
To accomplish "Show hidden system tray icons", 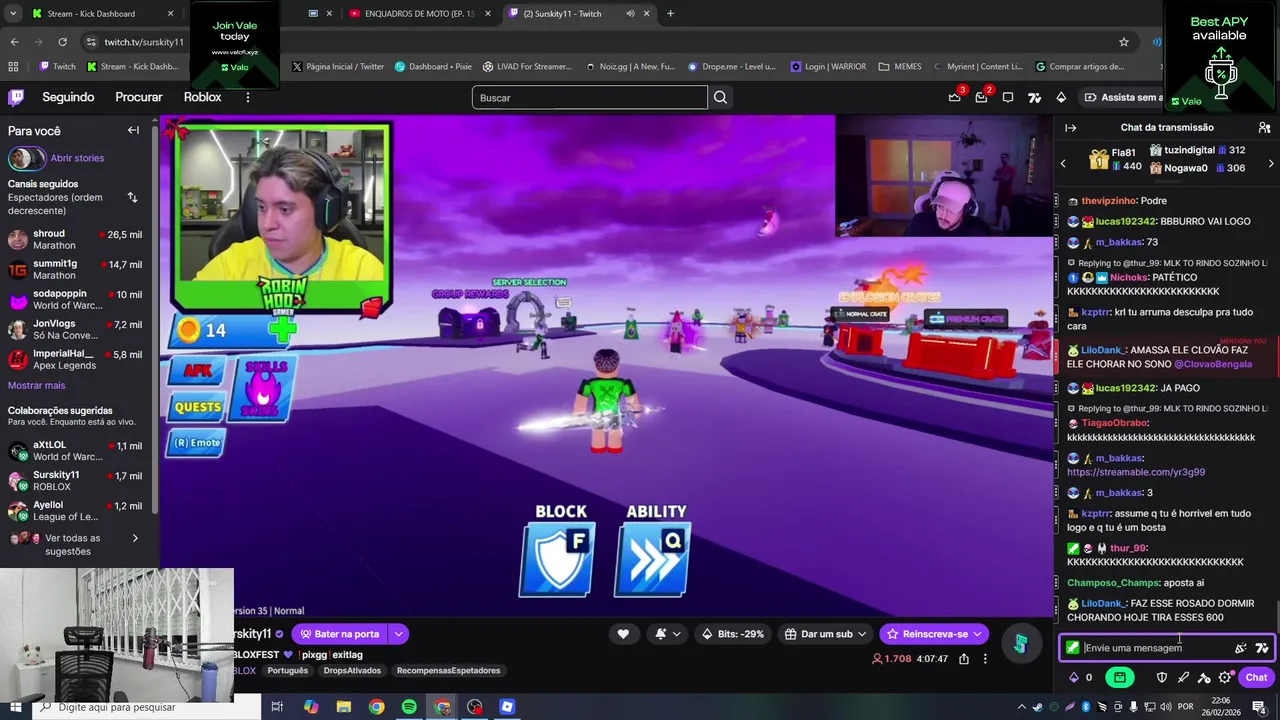I will tap(1020, 707).
